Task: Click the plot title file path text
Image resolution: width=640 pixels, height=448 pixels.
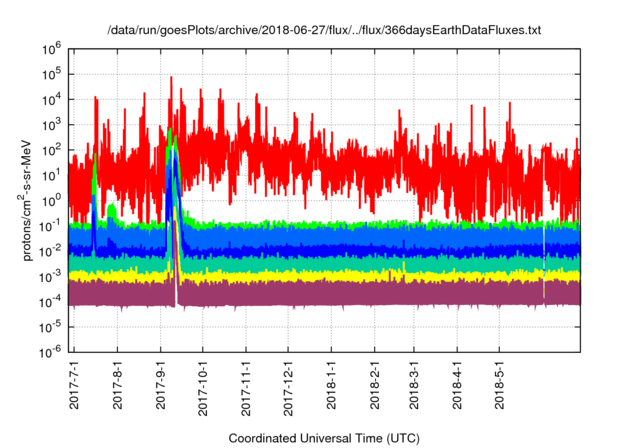Action: 324,30
